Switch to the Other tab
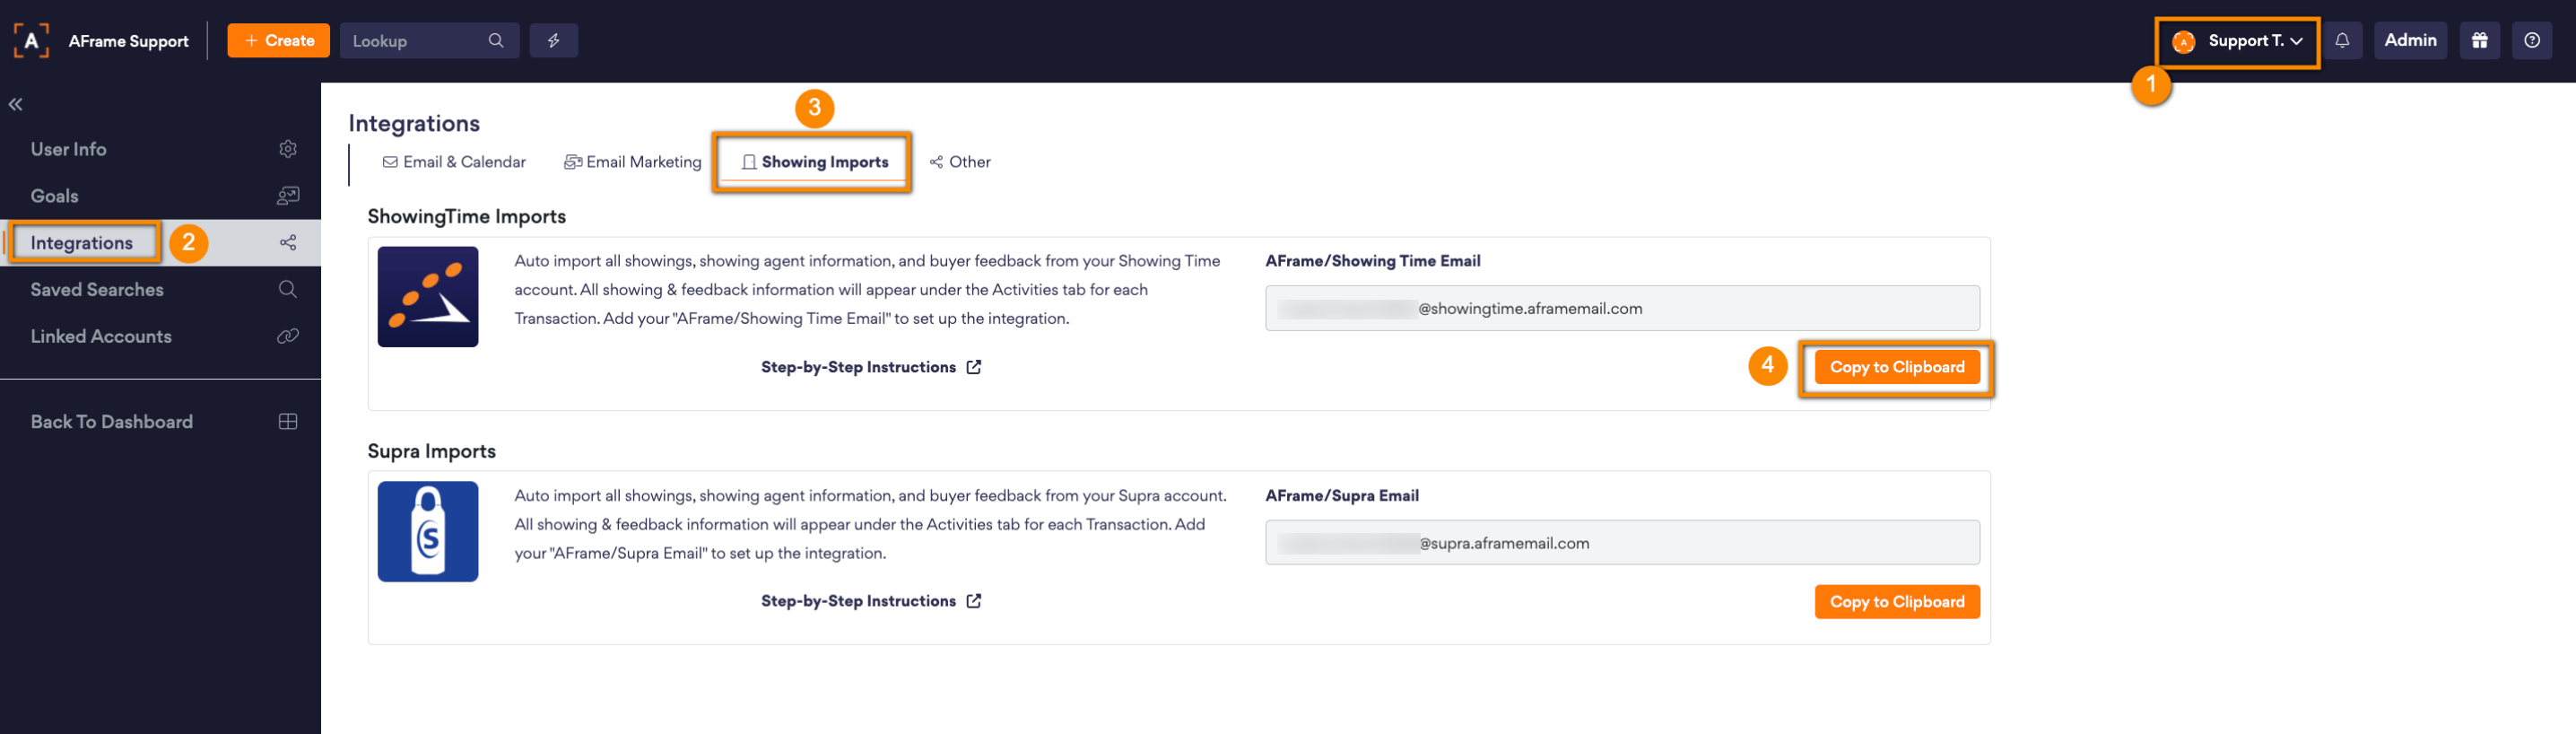This screenshot has width=2576, height=734. click(960, 162)
